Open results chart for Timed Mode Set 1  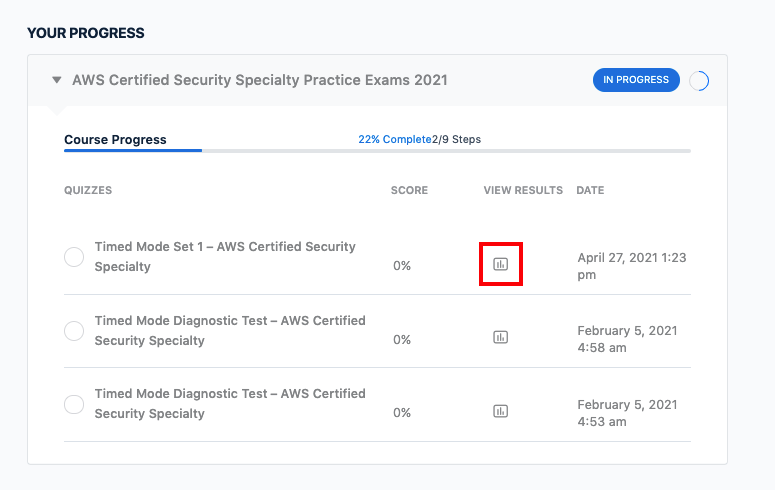501,264
